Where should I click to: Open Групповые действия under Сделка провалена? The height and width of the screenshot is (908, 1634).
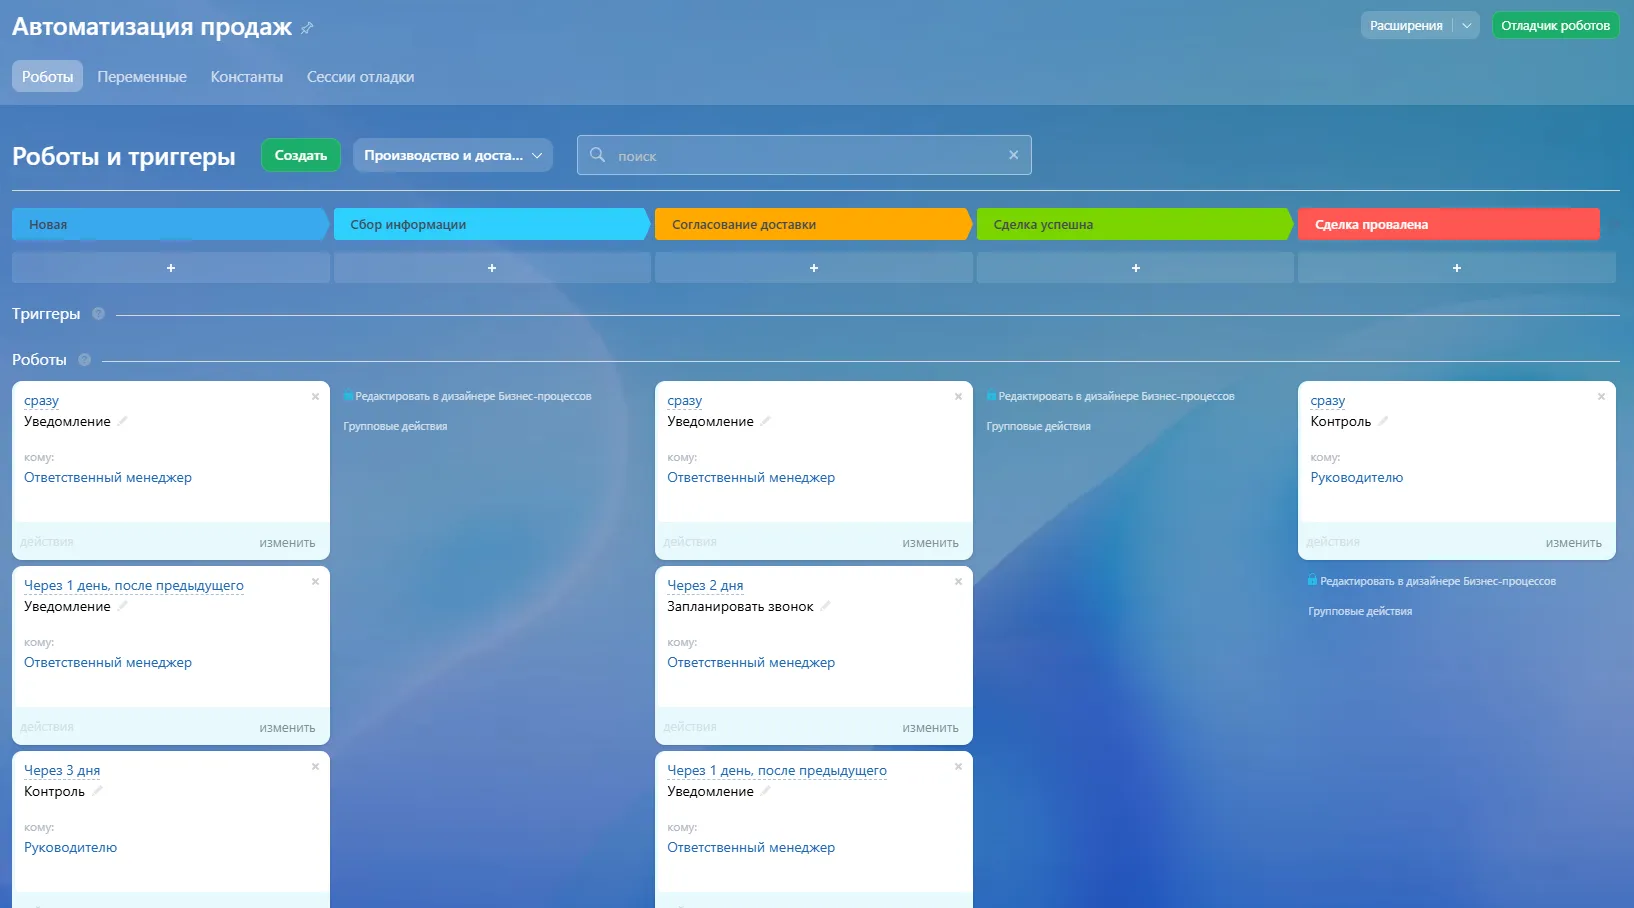click(1360, 611)
